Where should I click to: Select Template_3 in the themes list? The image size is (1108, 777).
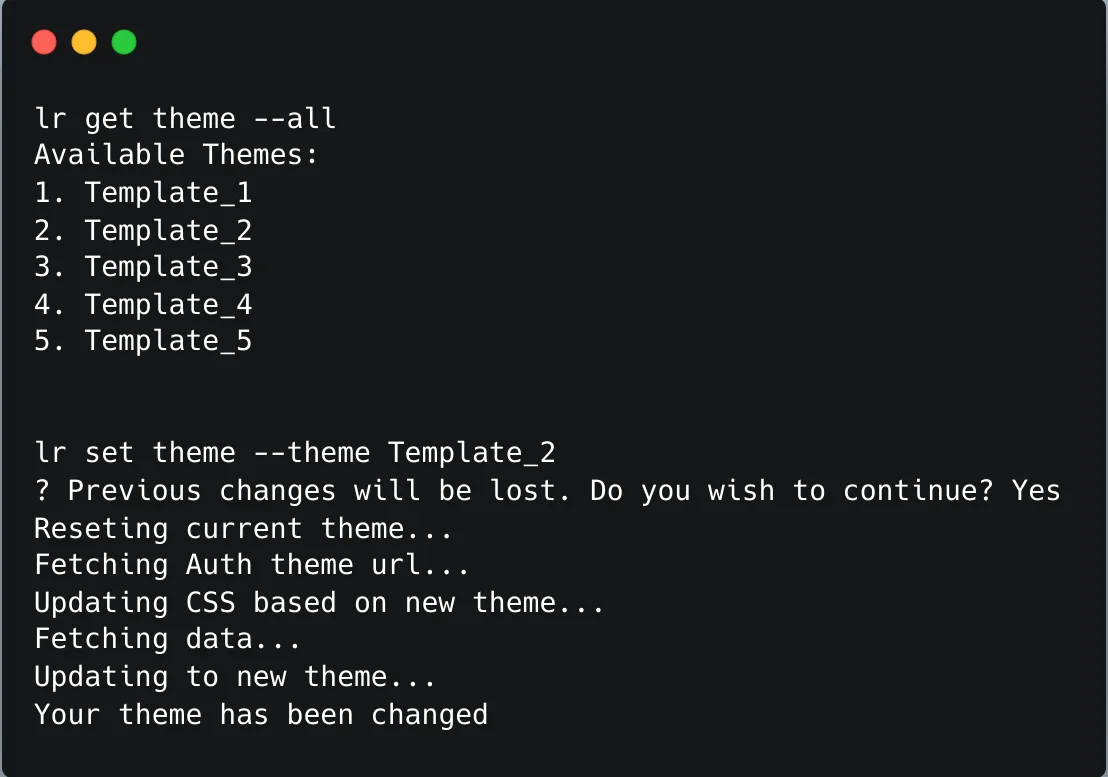tap(168, 267)
